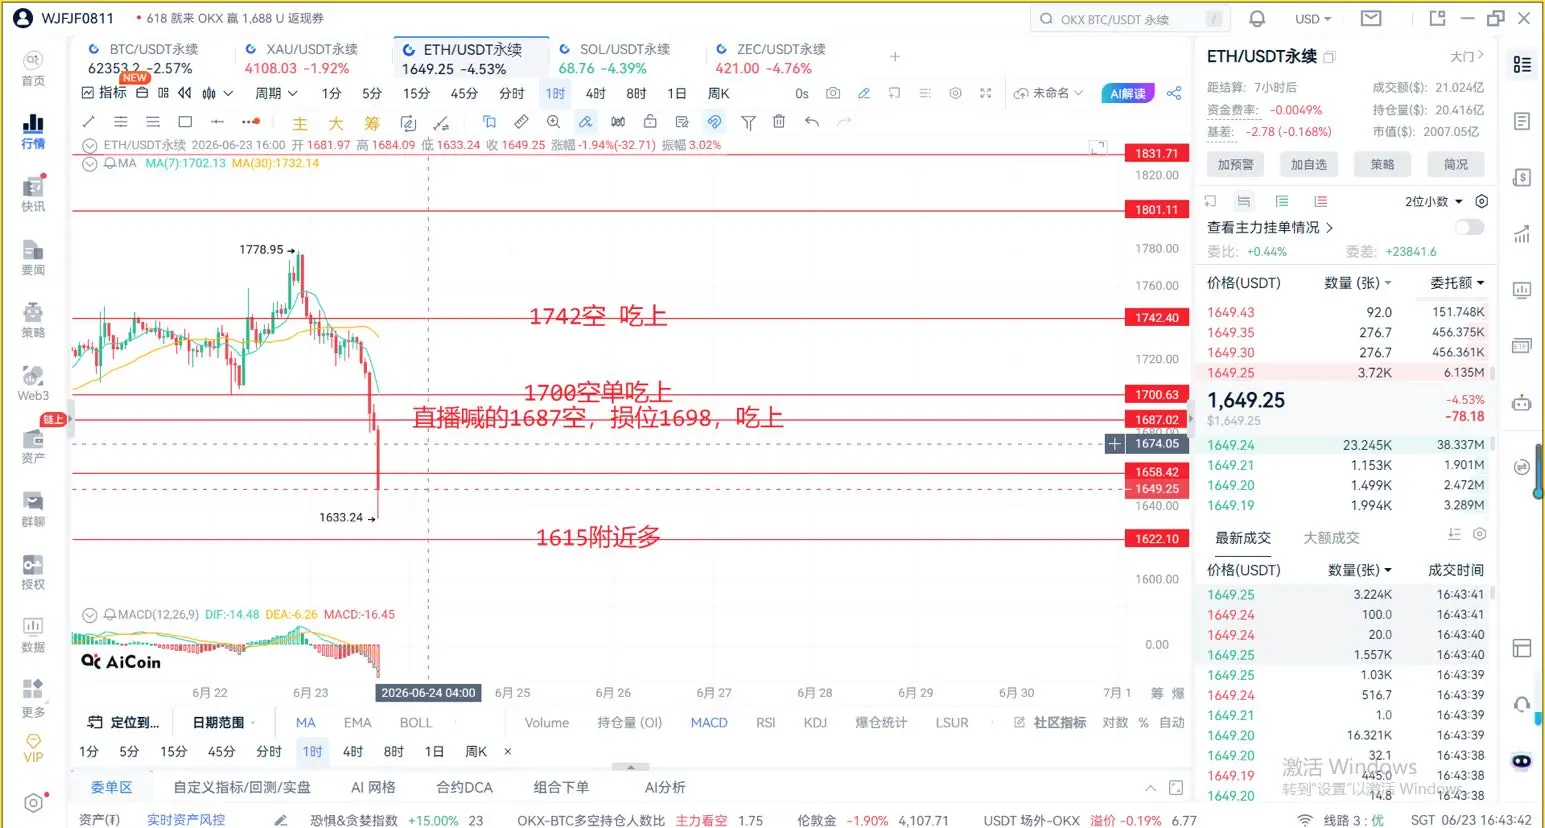1545x828 pixels.
Task: Show only sell orders in order book
Action: [x=1320, y=201]
